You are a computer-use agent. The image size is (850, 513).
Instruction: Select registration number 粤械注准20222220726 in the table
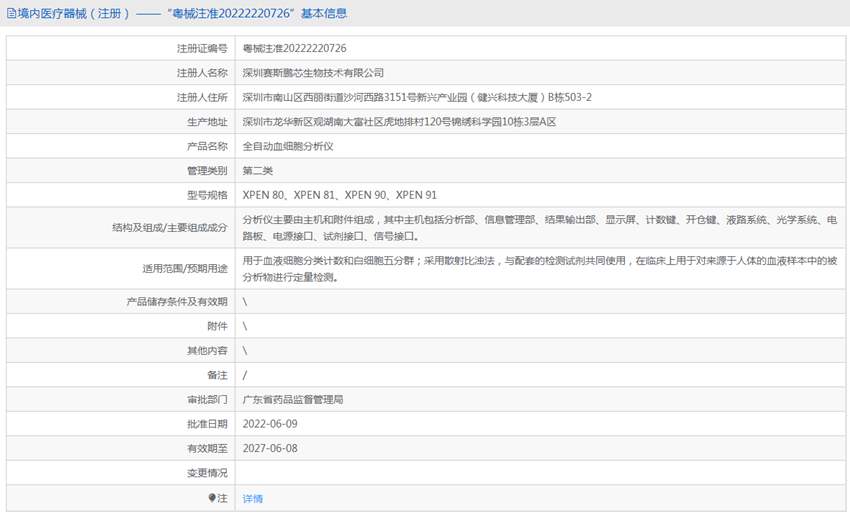click(294, 48)
